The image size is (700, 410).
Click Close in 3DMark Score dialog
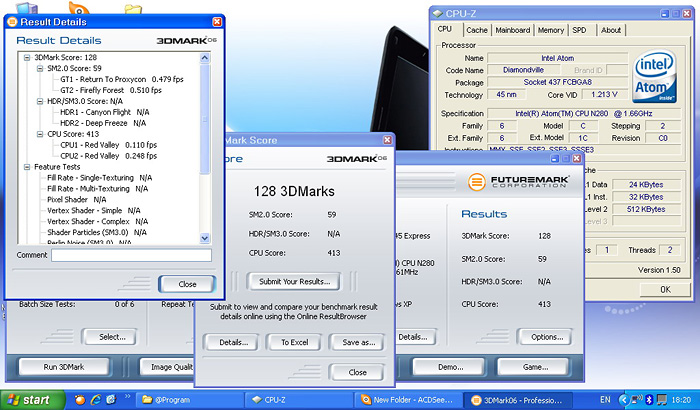point(357,372)
